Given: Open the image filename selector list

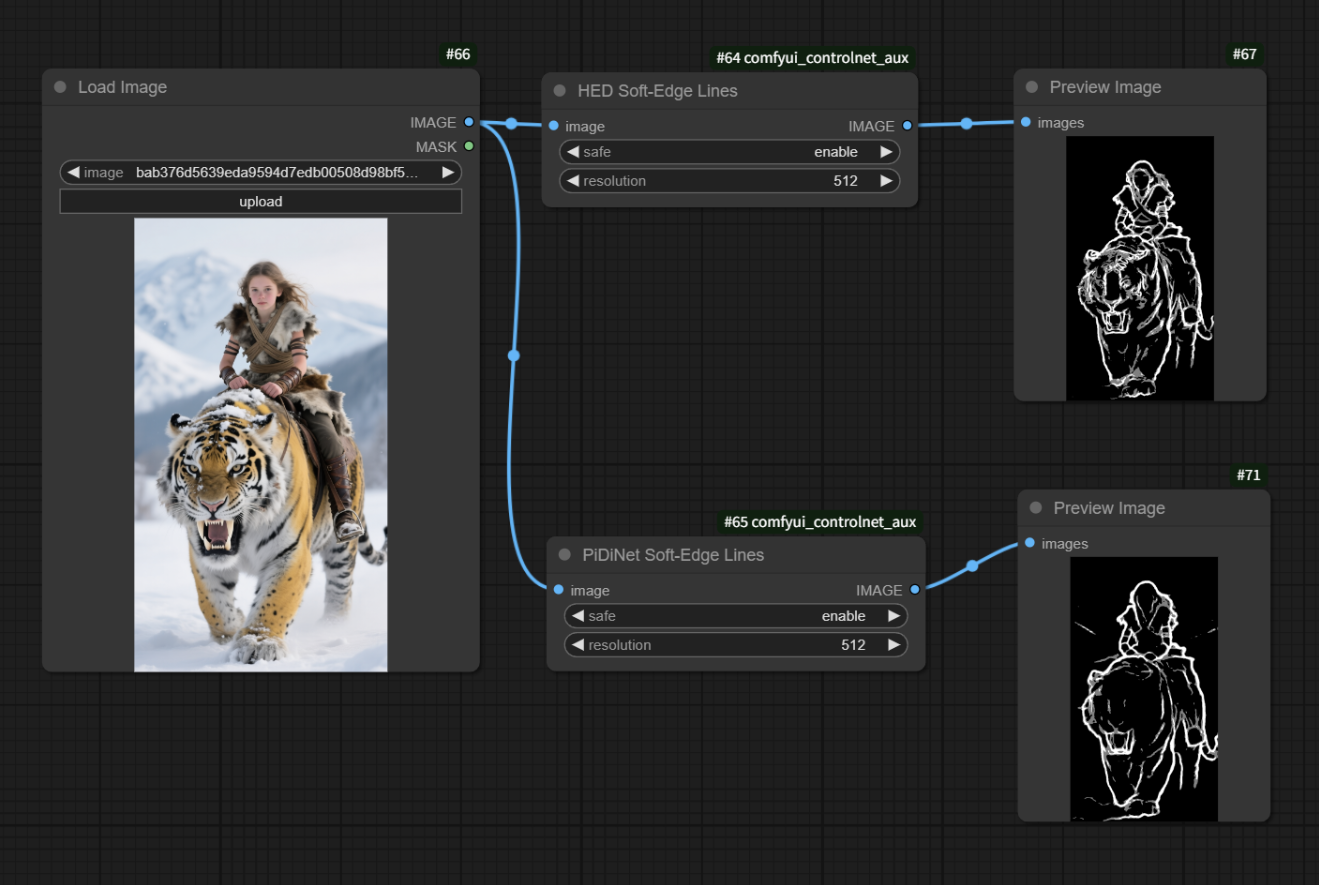Looking at the screenshot, I should tap(277, 173).
